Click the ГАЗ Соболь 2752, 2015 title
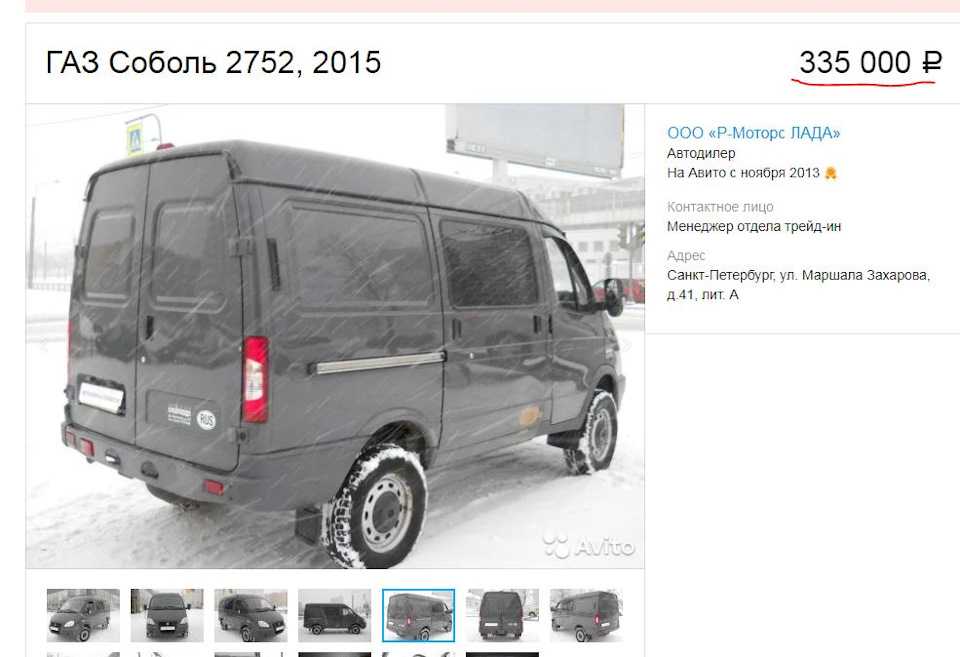This screenshot has width=960, height=657. (x=214, y=62)
